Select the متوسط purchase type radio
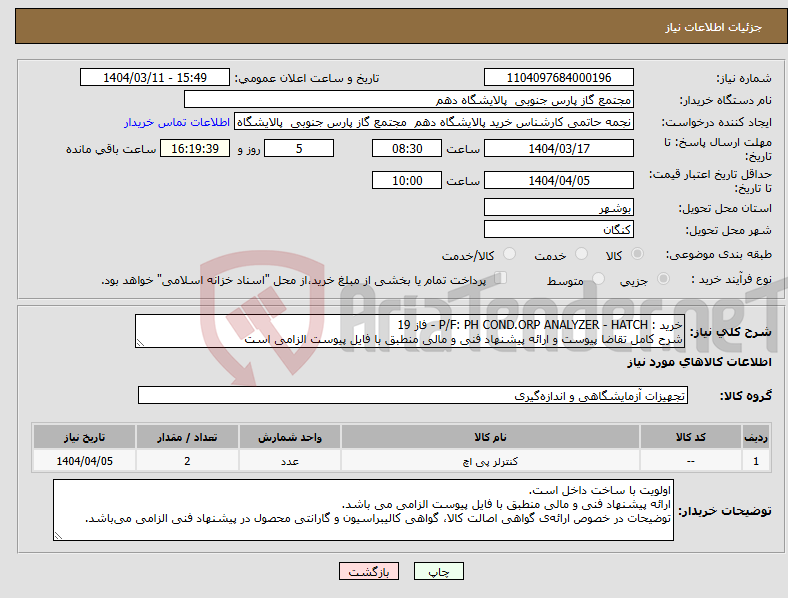Screen dimensions: 788x598 pos(598,278)
